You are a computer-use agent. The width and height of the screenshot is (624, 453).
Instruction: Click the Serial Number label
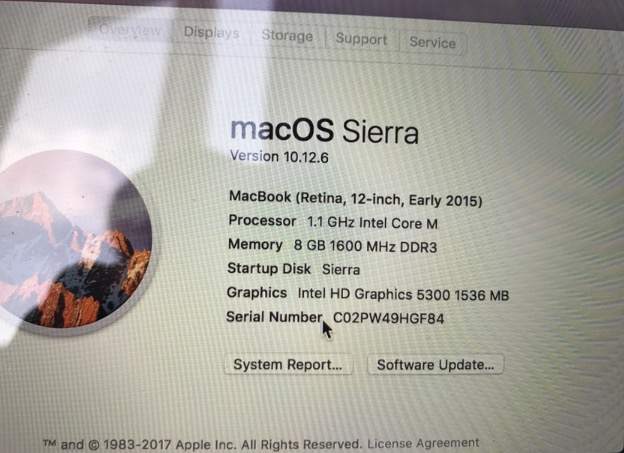[274, 317]
